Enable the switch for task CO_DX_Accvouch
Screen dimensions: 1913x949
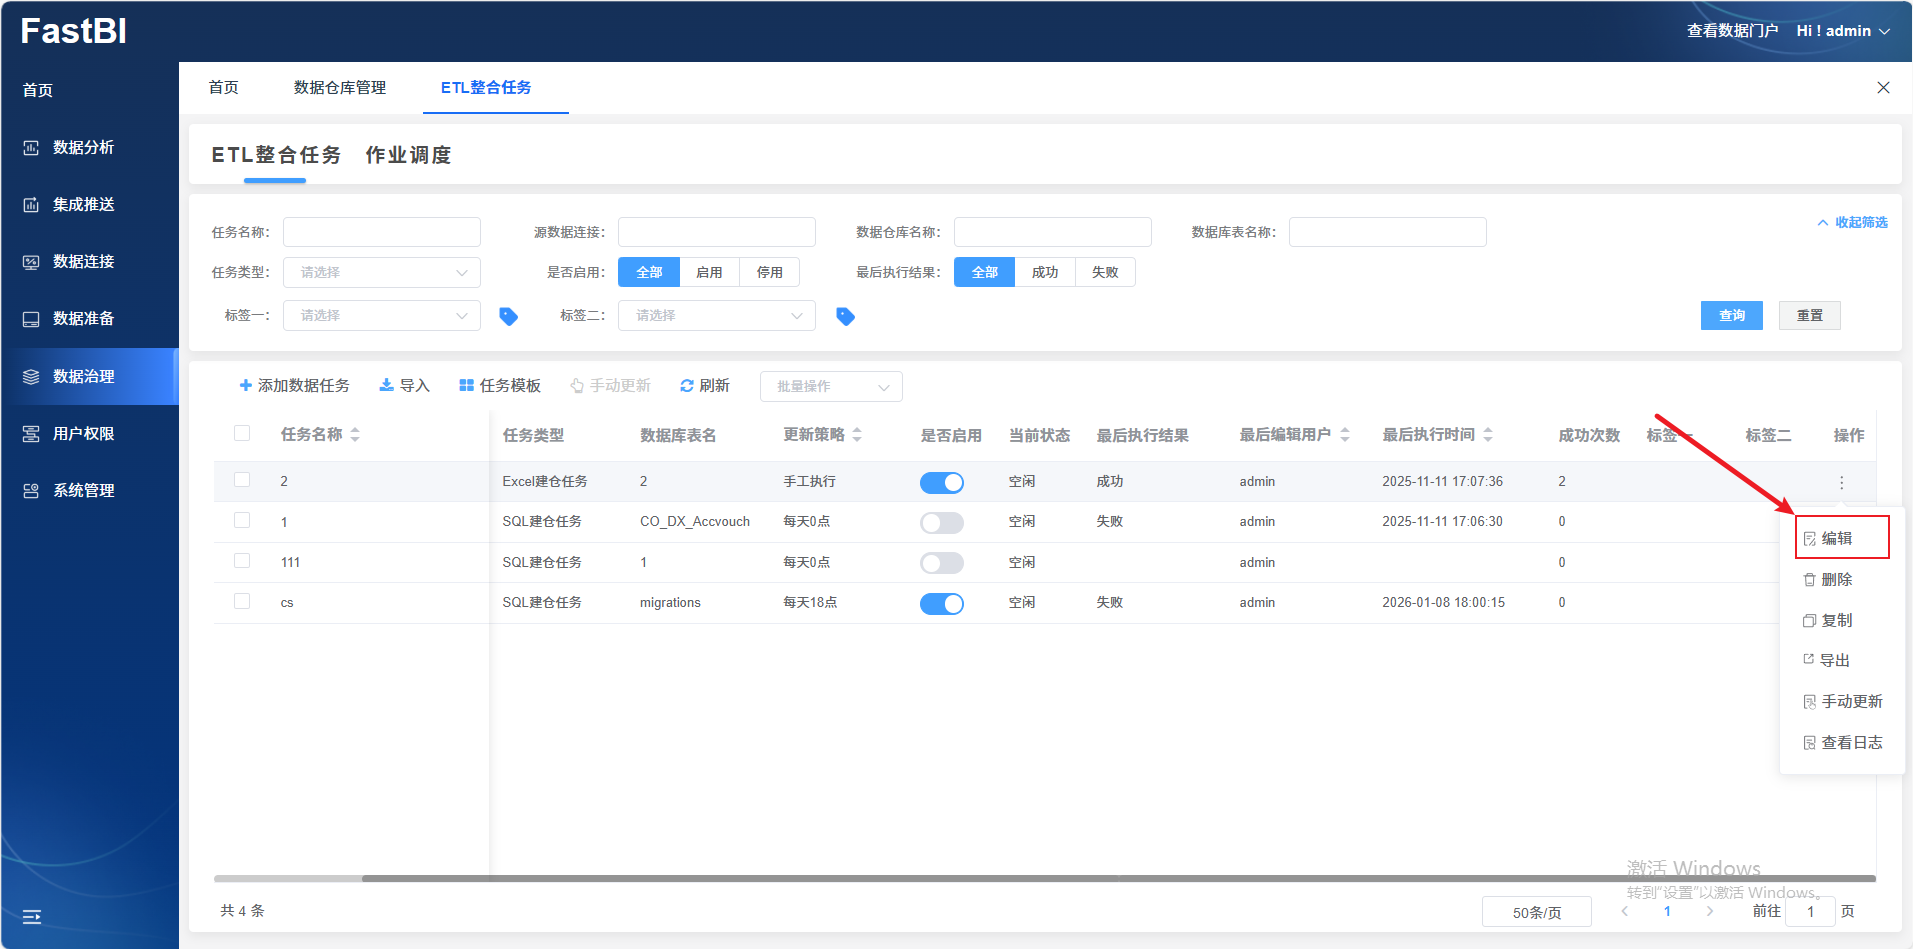pyautogui.click(x=941, y=522)
